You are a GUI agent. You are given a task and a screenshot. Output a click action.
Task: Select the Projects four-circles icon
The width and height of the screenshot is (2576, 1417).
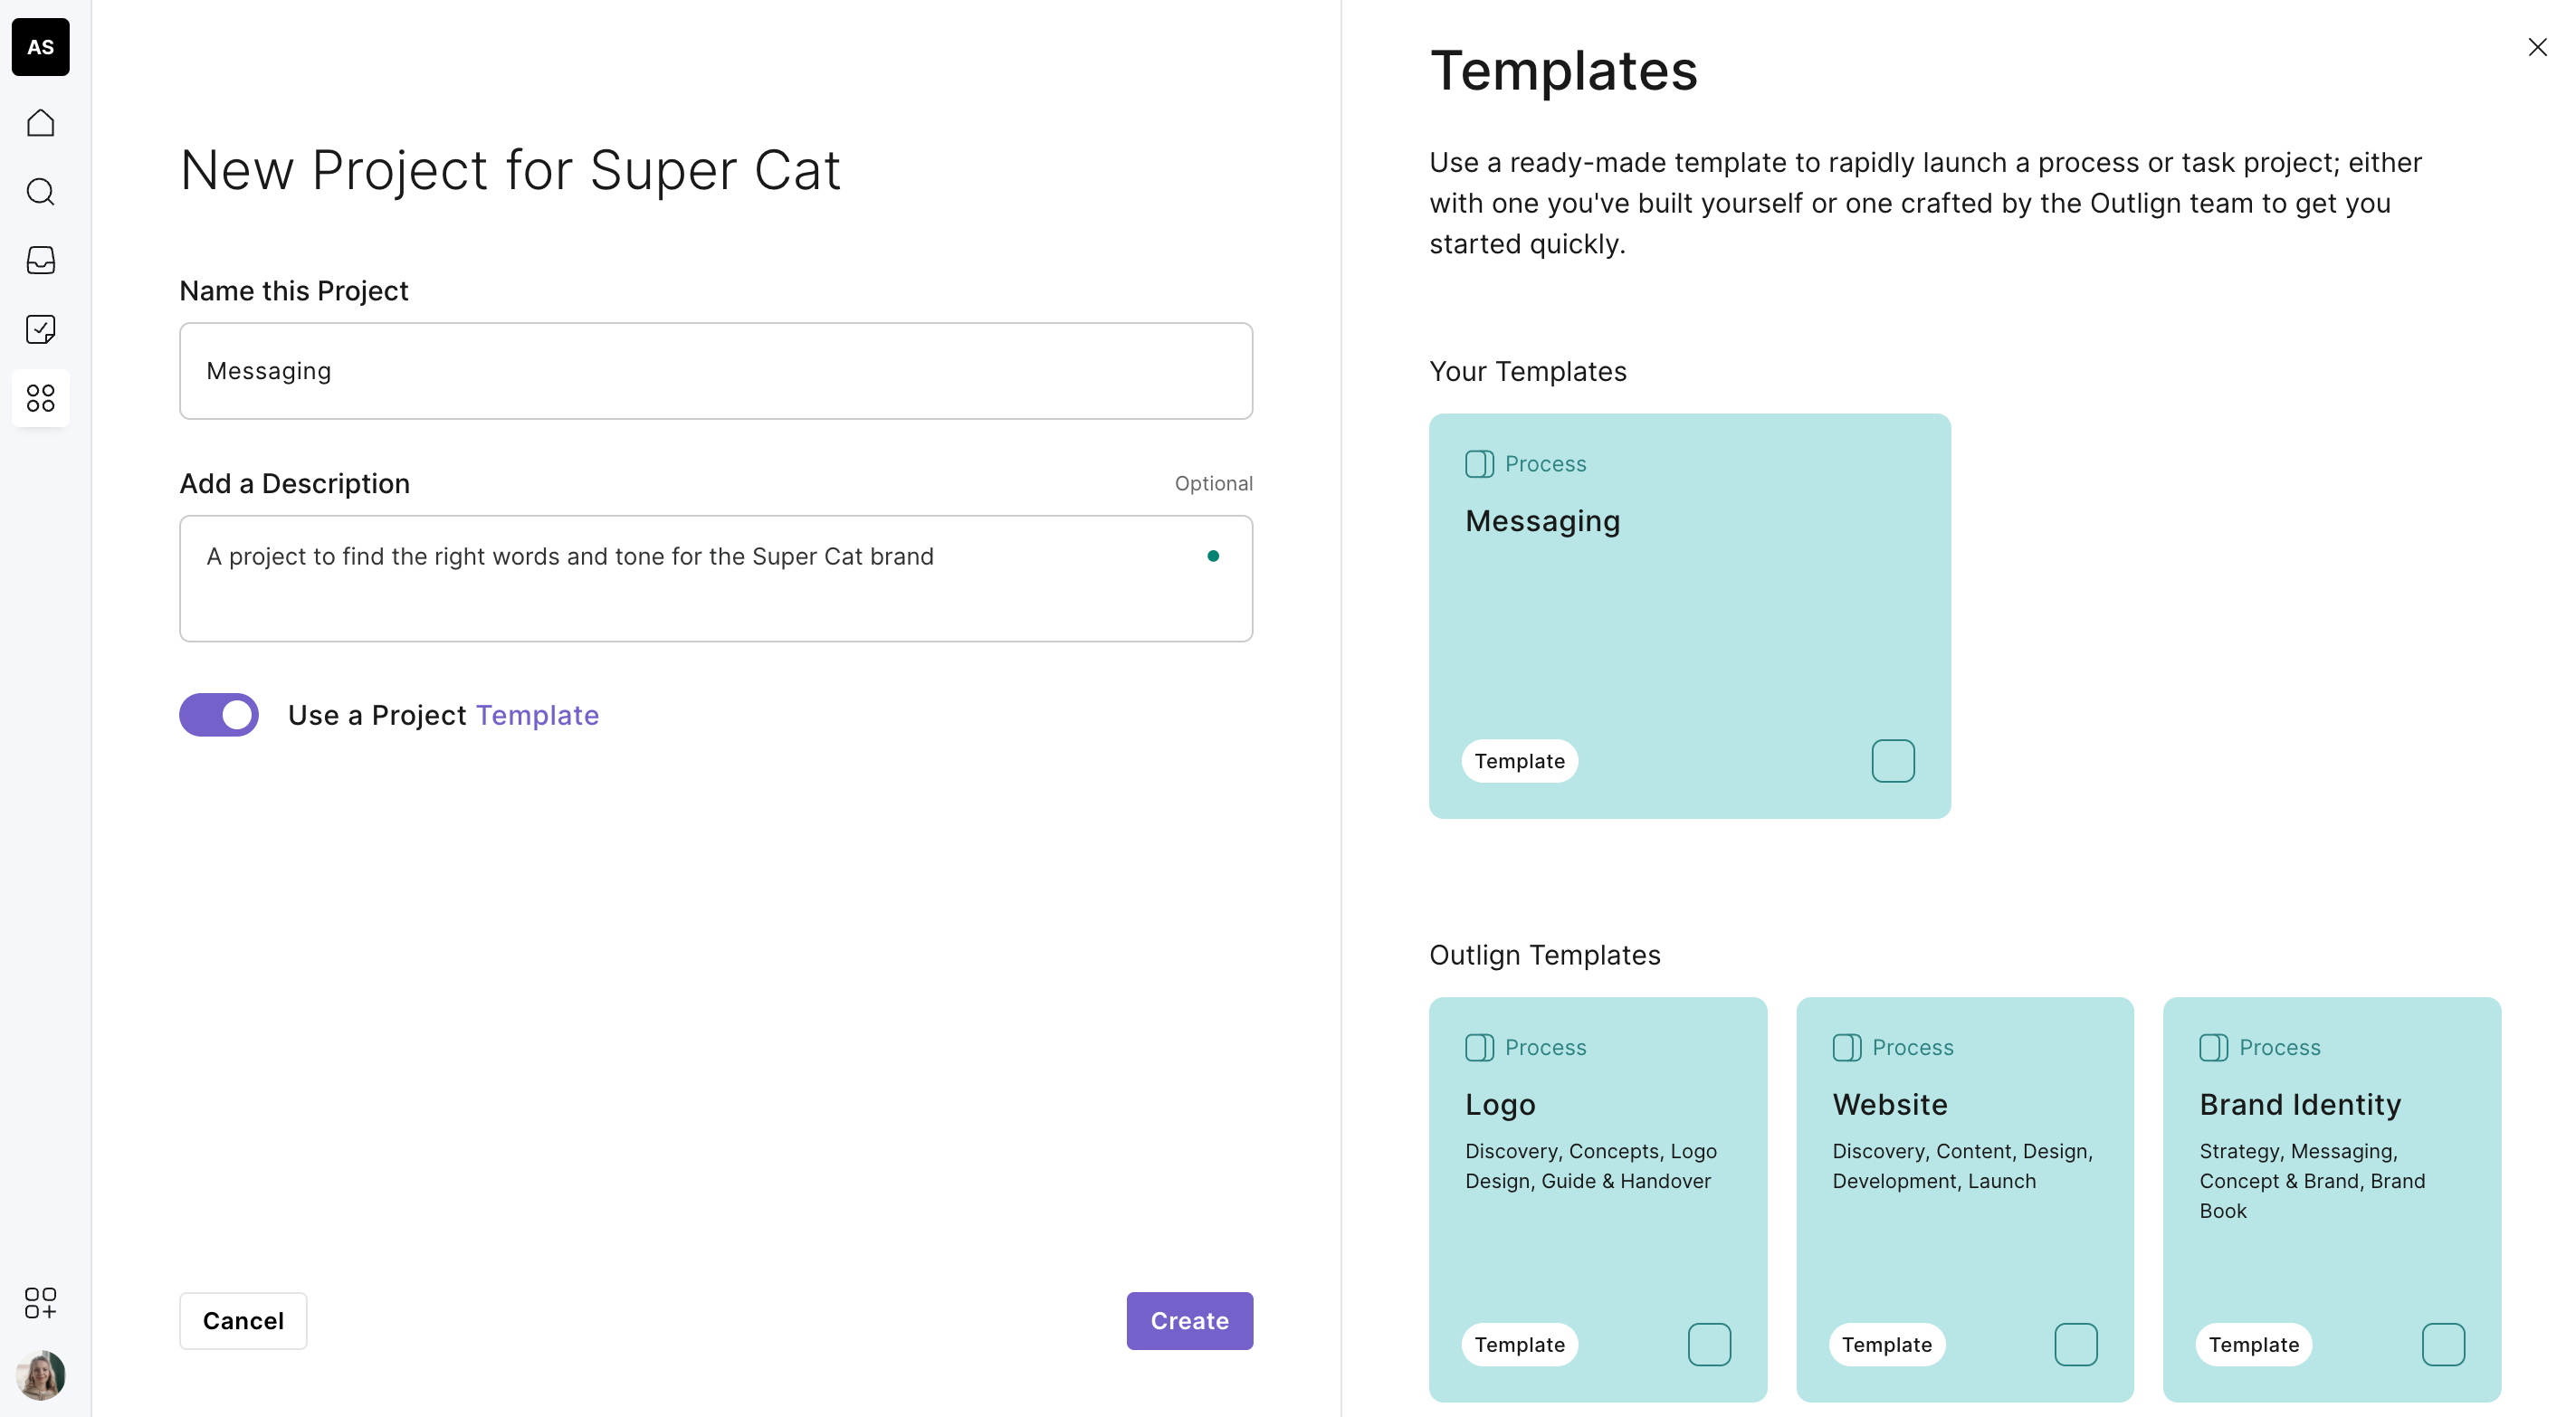(41, 398)
